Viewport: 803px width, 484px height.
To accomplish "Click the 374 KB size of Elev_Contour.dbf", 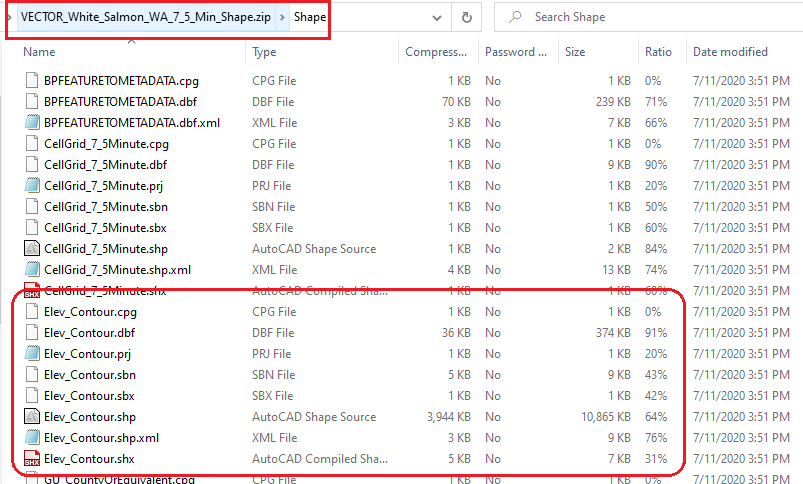I will 613,332.
